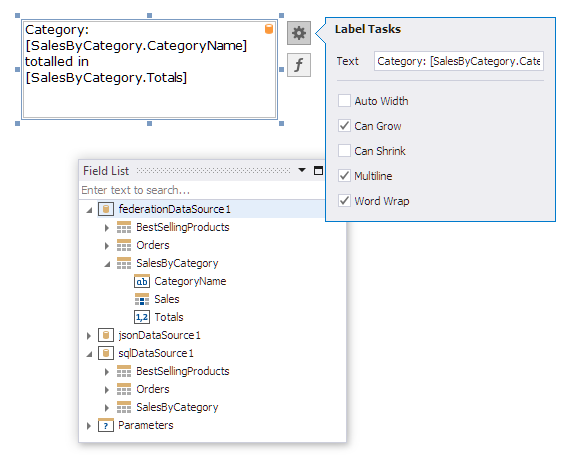Maximize the Field List panel
The width and height of the screenshot is (570, 459).
coord(318,170)
